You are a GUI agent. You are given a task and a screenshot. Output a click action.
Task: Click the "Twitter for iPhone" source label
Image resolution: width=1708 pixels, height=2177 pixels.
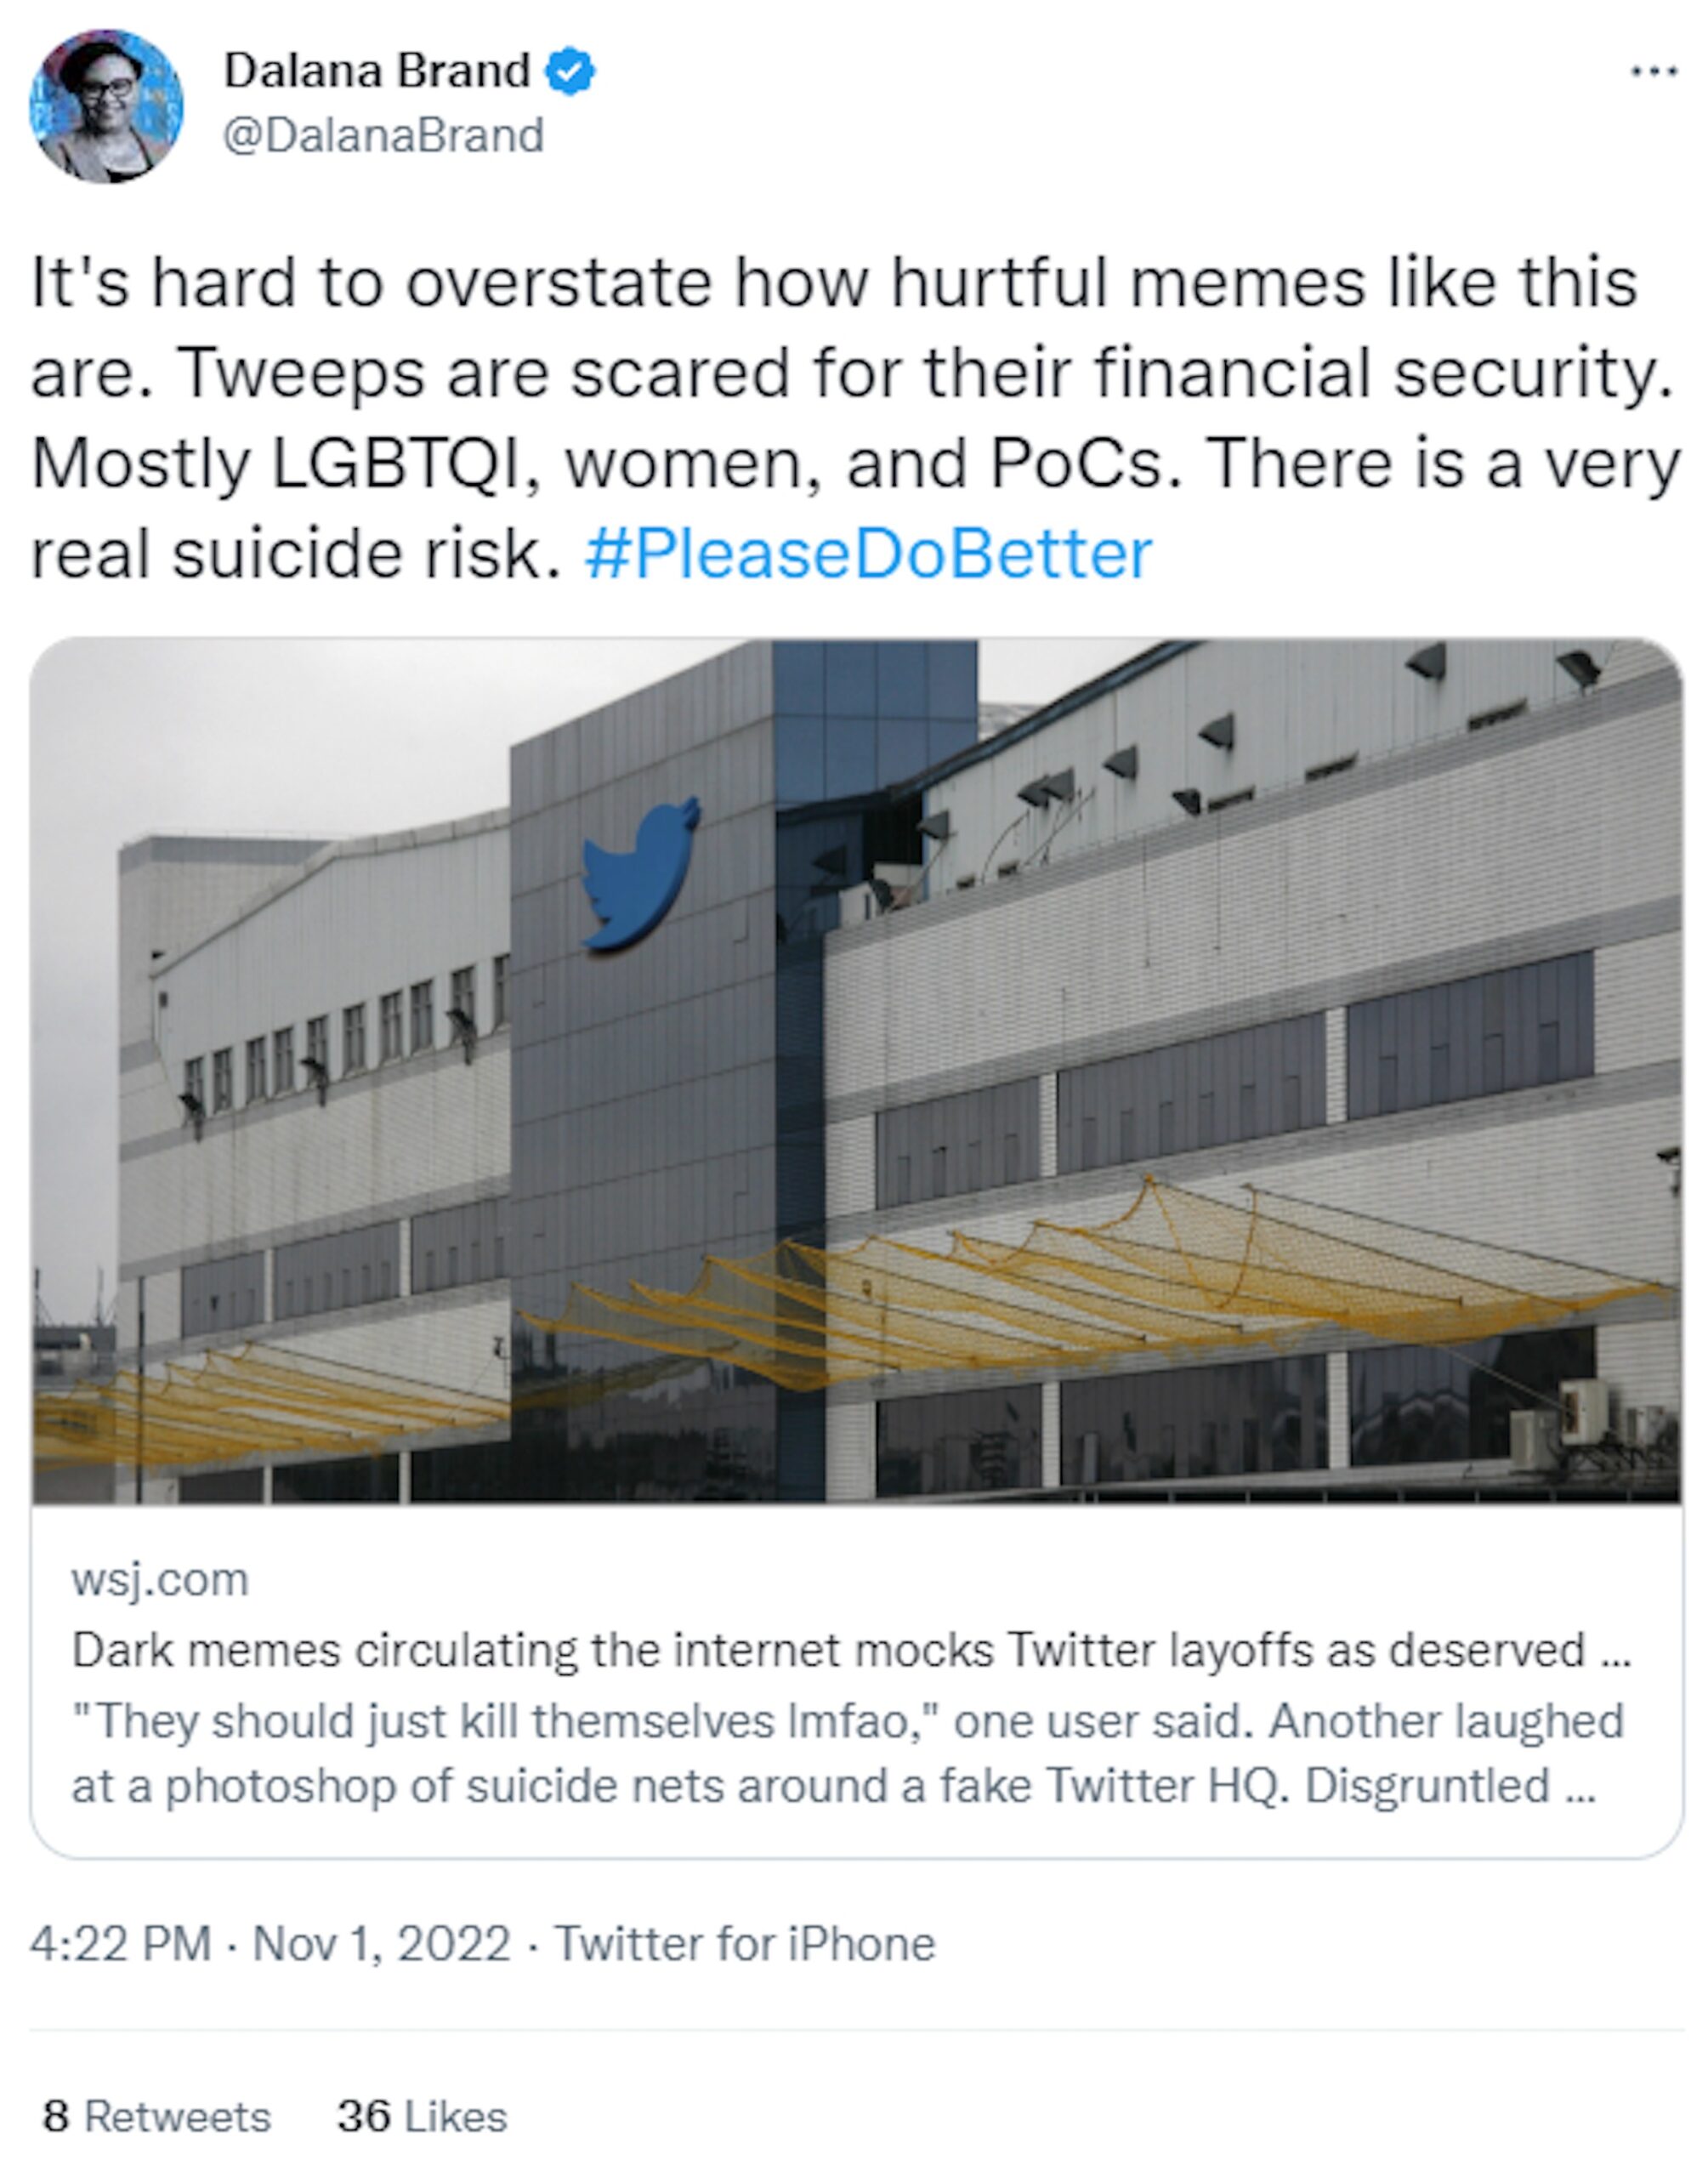click(x=745, y=1945)
